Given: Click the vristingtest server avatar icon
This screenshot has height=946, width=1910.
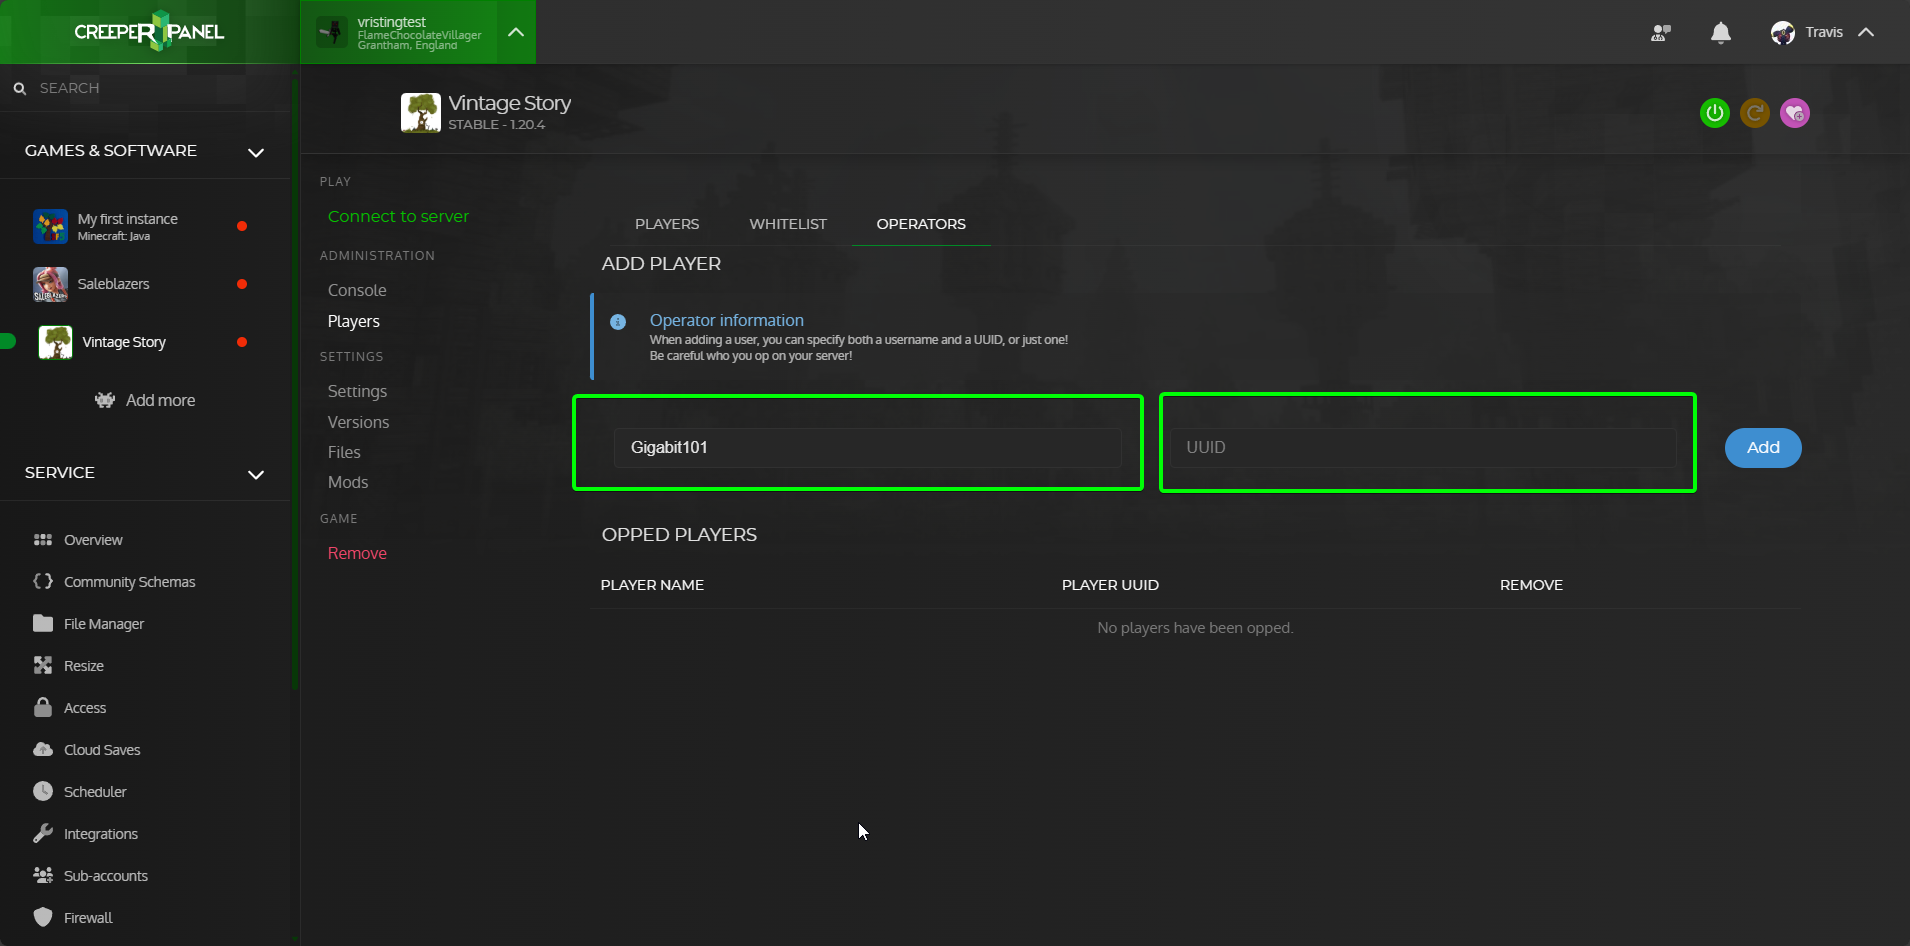Looking at the screenshot, I should click(x=332, y=32).
